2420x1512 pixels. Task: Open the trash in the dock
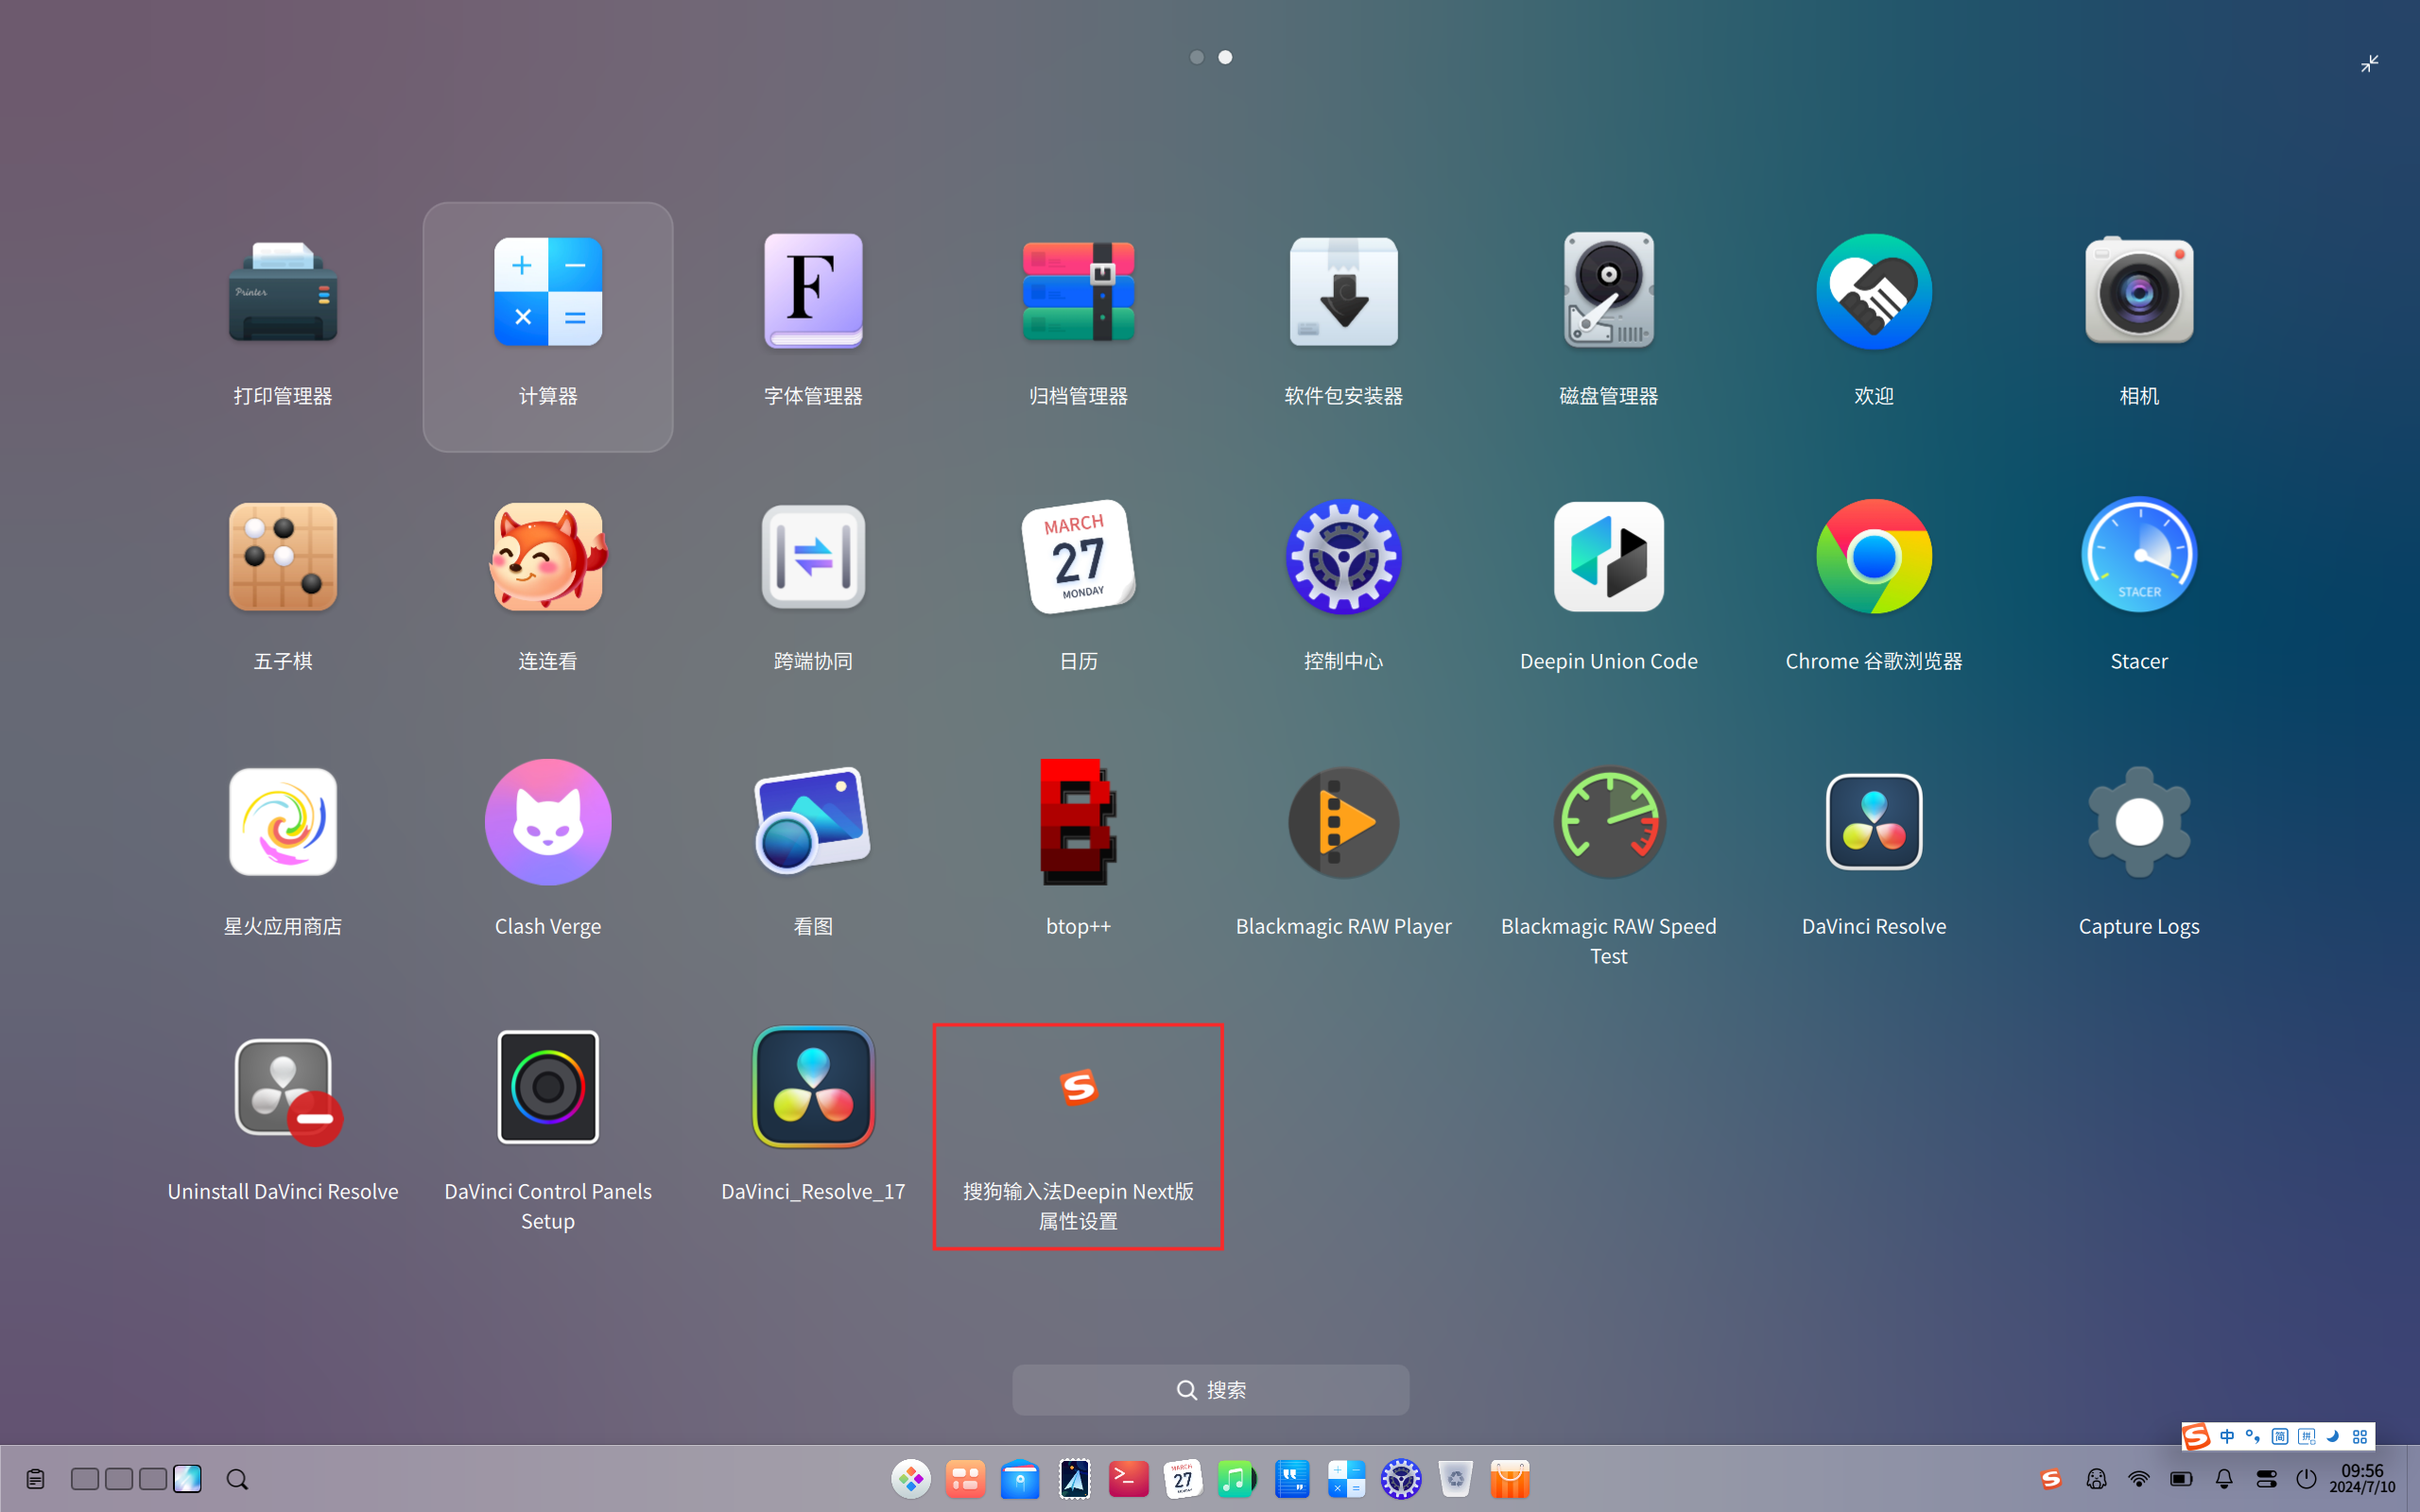(1455, 1478)
